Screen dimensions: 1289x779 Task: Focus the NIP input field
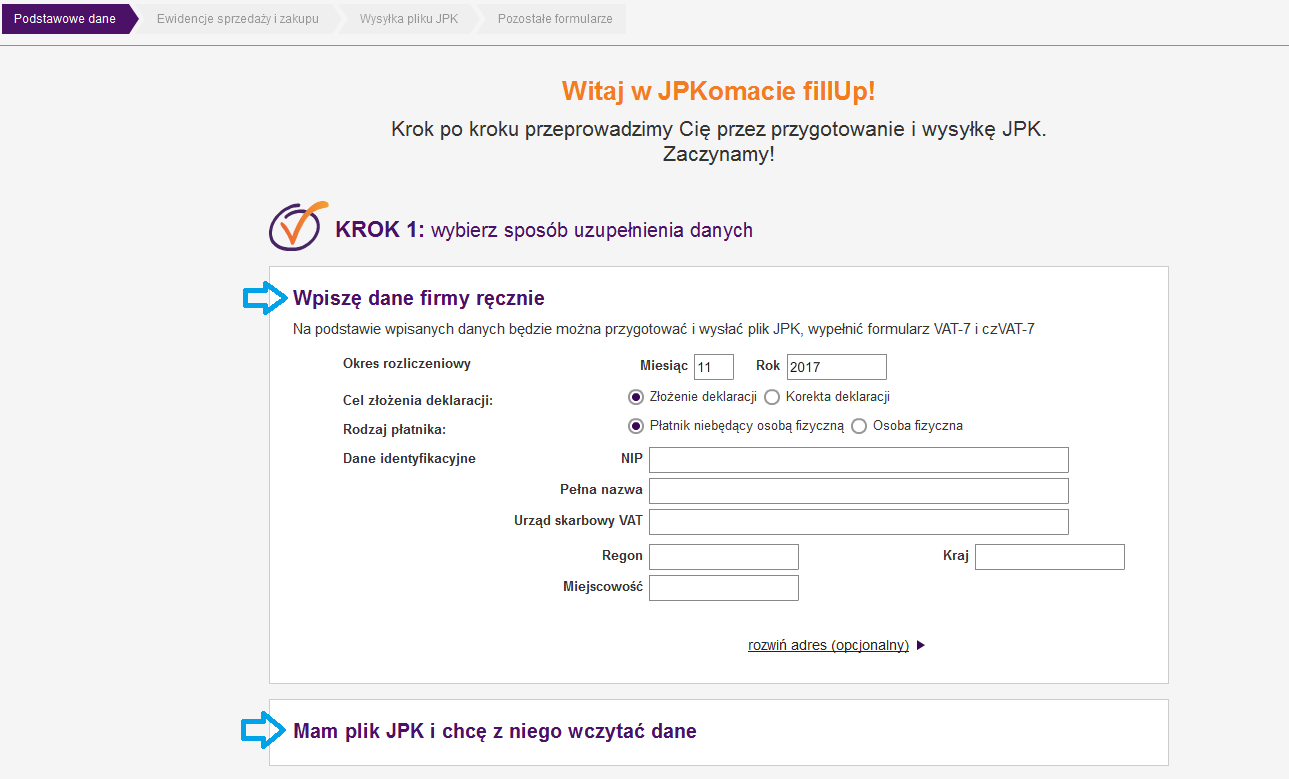pyautogui.click(x=859, y=460)
